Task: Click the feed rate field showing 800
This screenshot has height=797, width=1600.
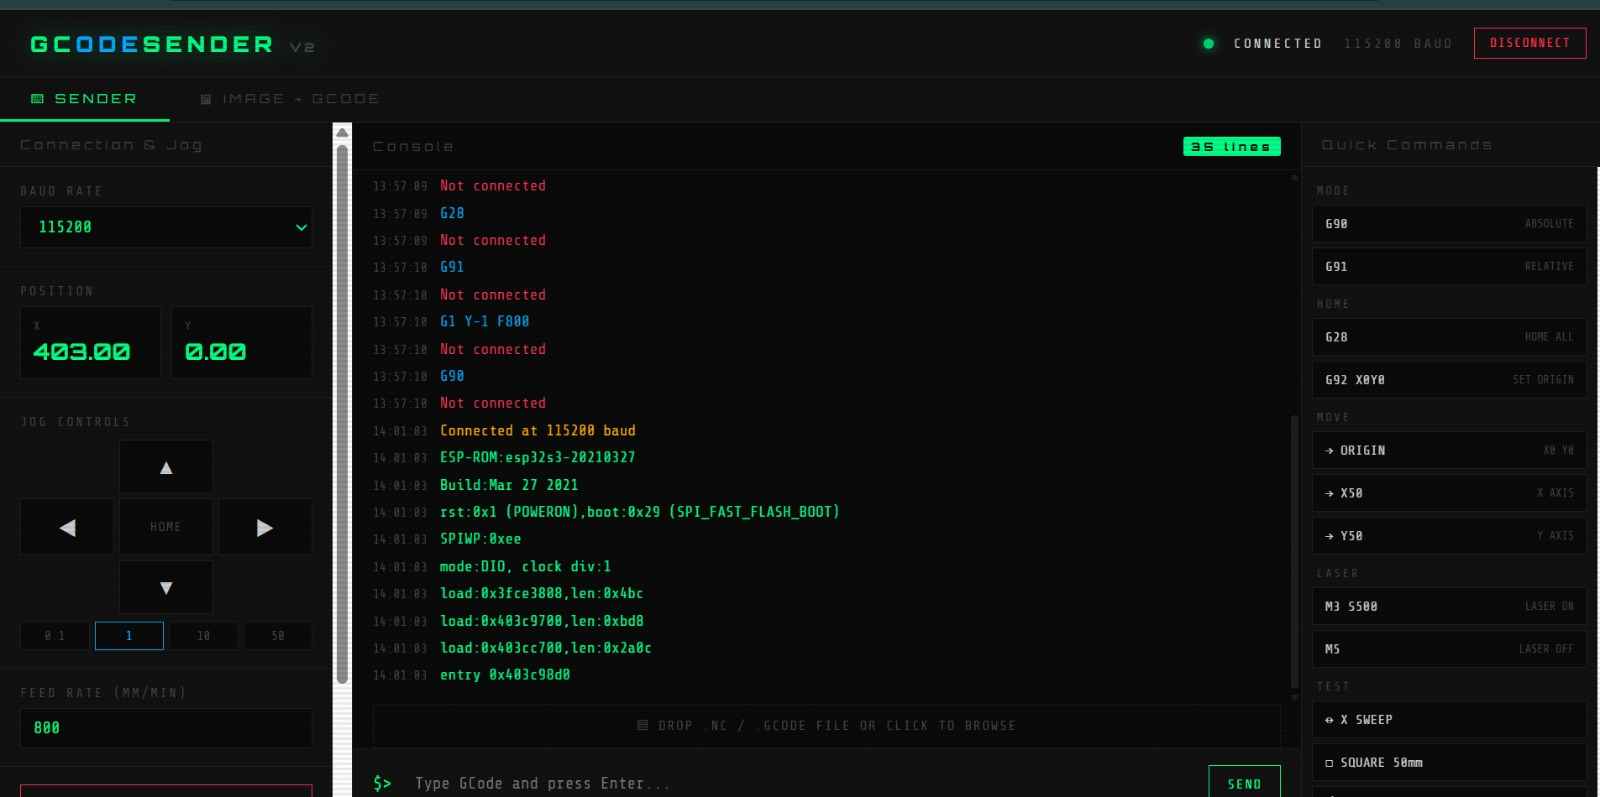Action: [x=166, y=728]
